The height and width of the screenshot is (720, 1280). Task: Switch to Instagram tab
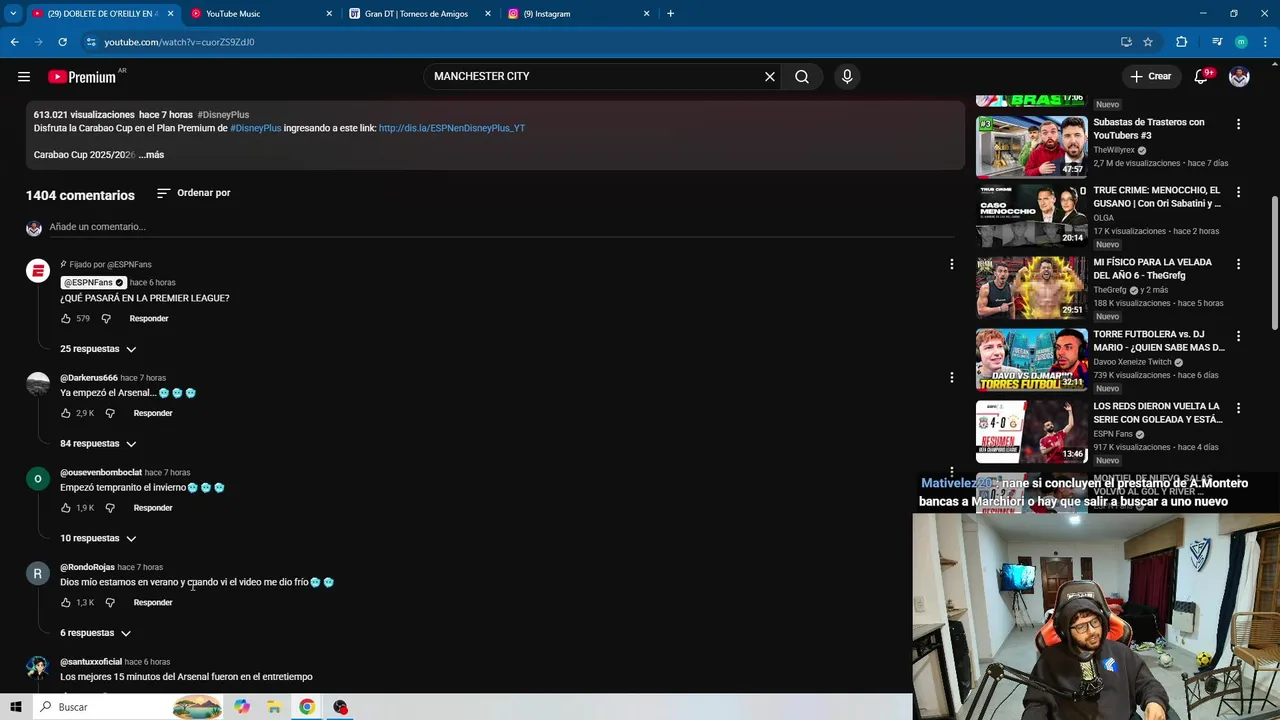click(578, 14)
